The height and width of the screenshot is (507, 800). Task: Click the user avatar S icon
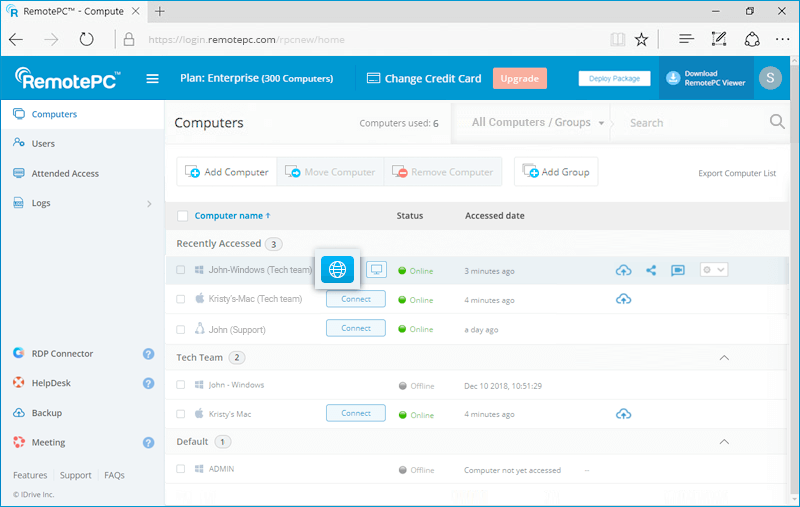tap(770, 79)
